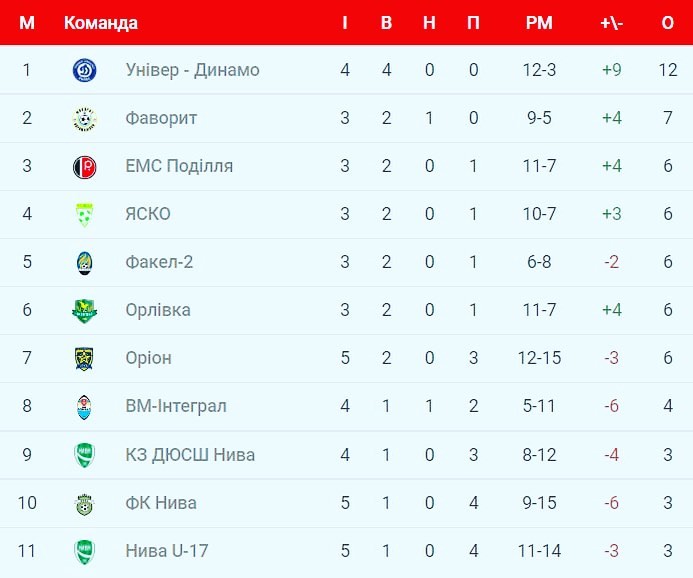Open the Фаворит team link

click(161, 118)
